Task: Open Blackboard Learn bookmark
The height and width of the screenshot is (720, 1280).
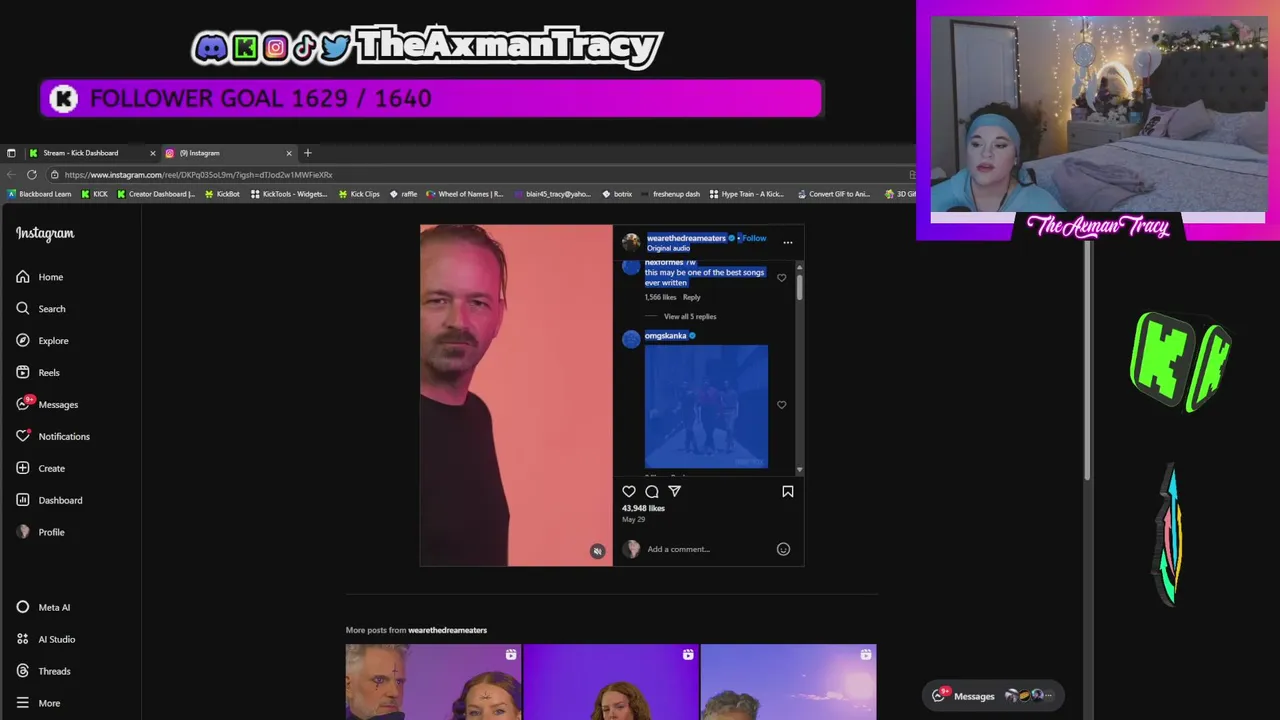Action: pos(39,194)
